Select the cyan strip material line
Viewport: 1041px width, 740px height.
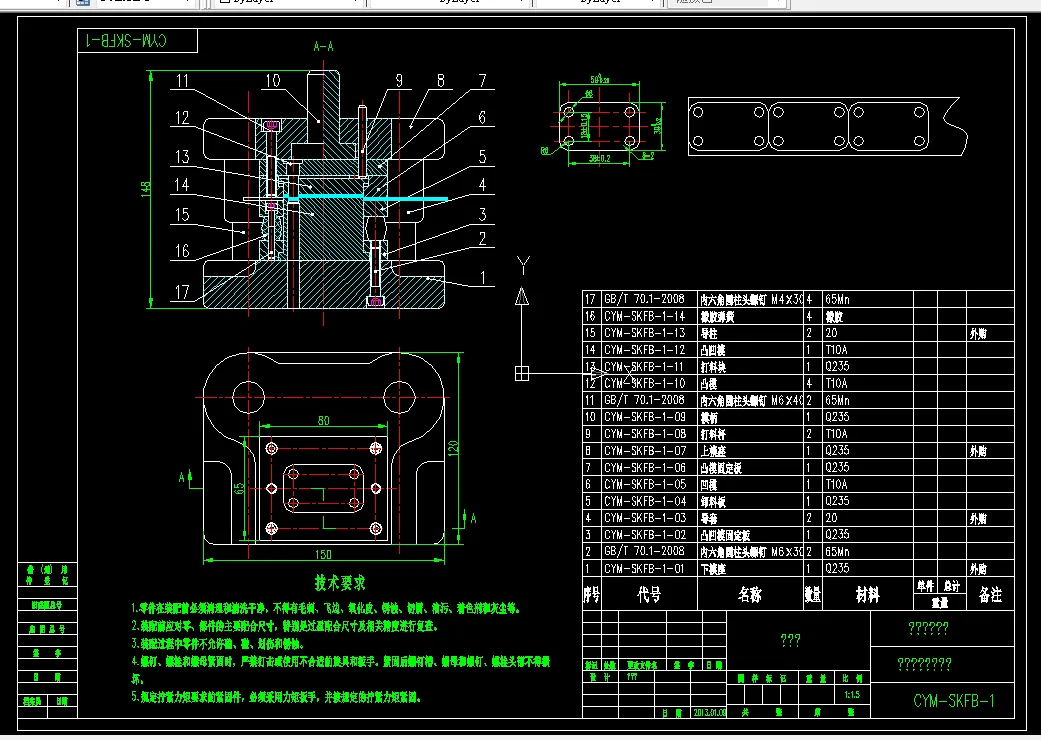point(366,198)
